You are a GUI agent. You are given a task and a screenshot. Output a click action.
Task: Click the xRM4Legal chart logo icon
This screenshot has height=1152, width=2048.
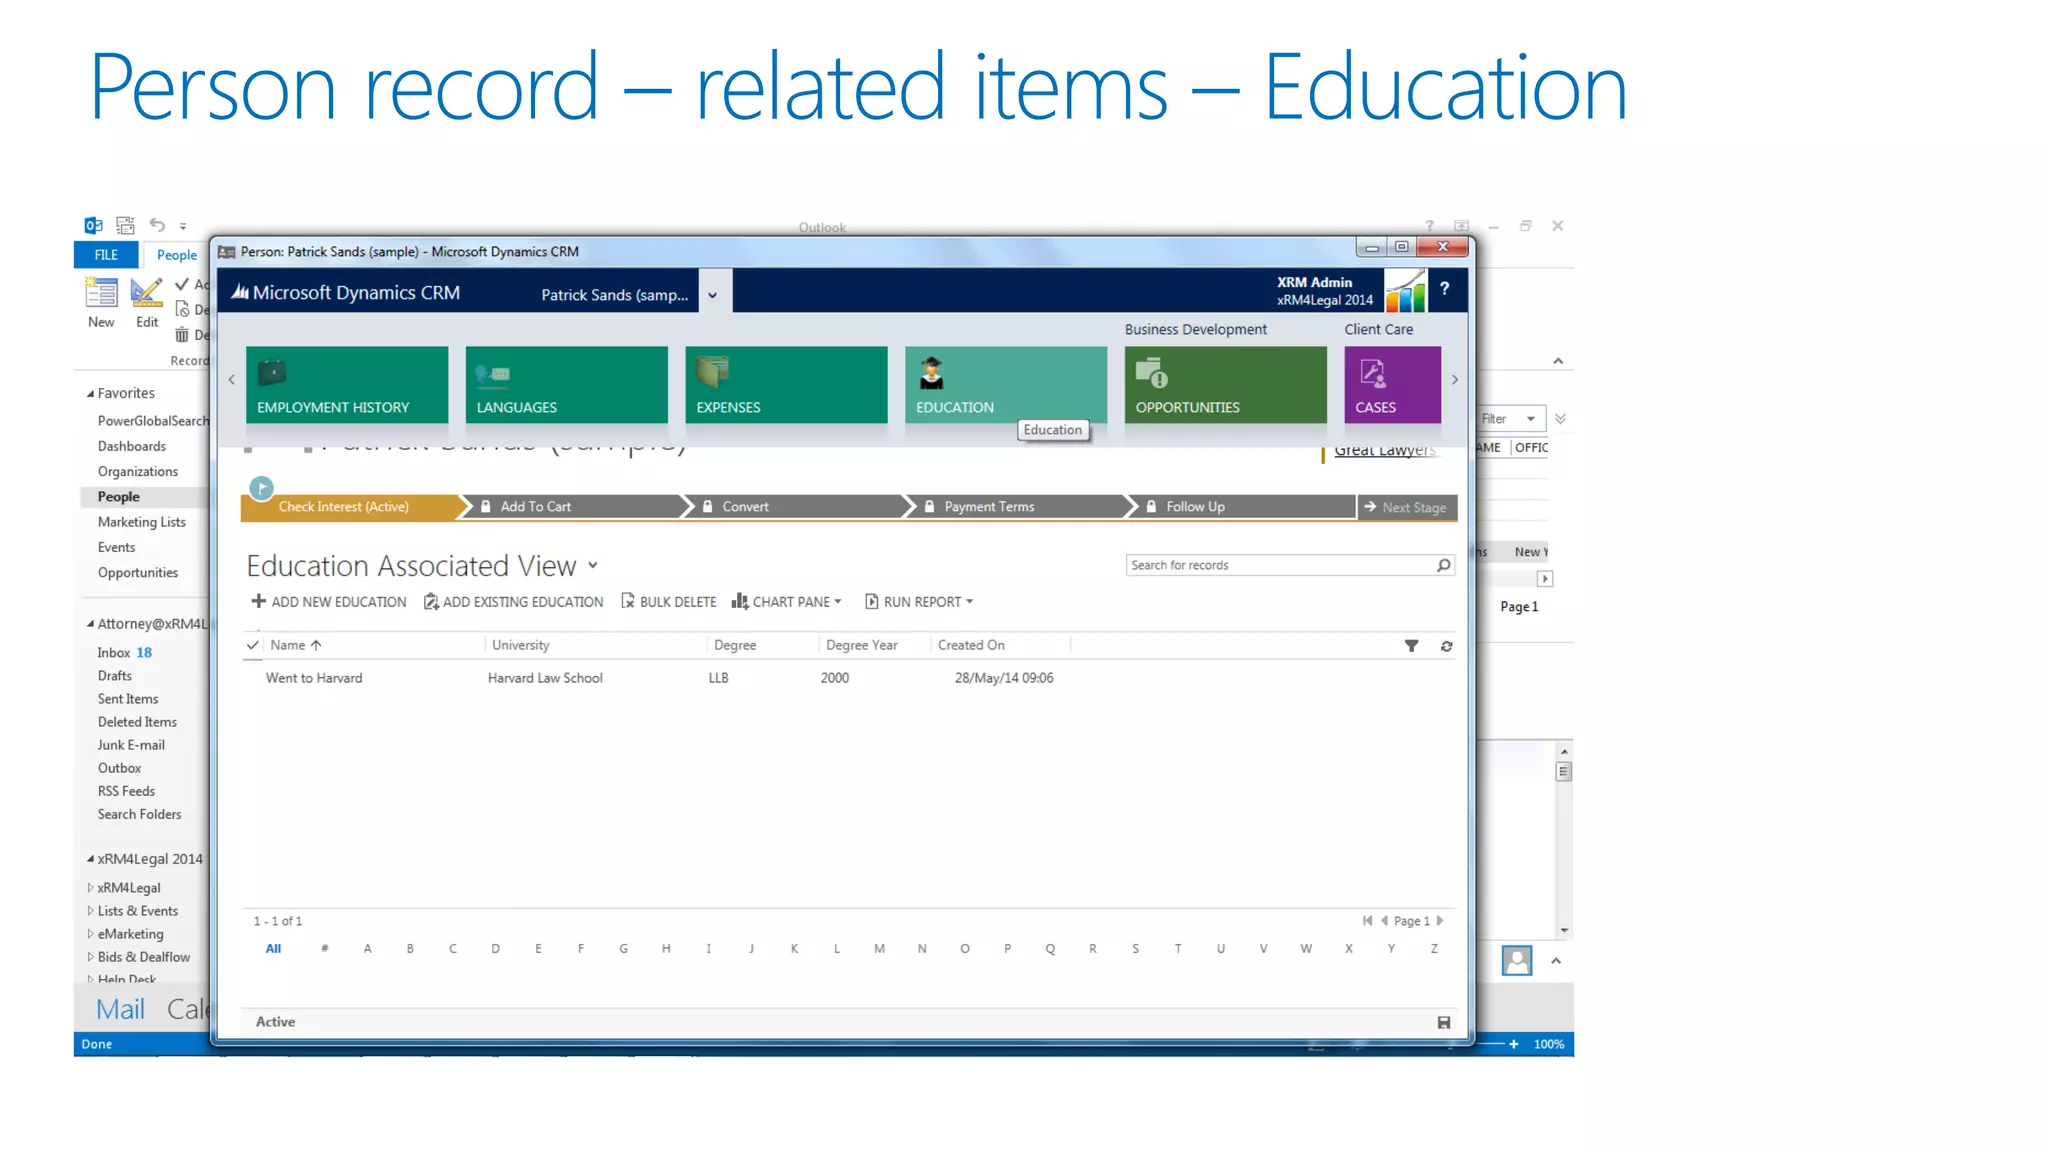click(x=1405, y=291)
